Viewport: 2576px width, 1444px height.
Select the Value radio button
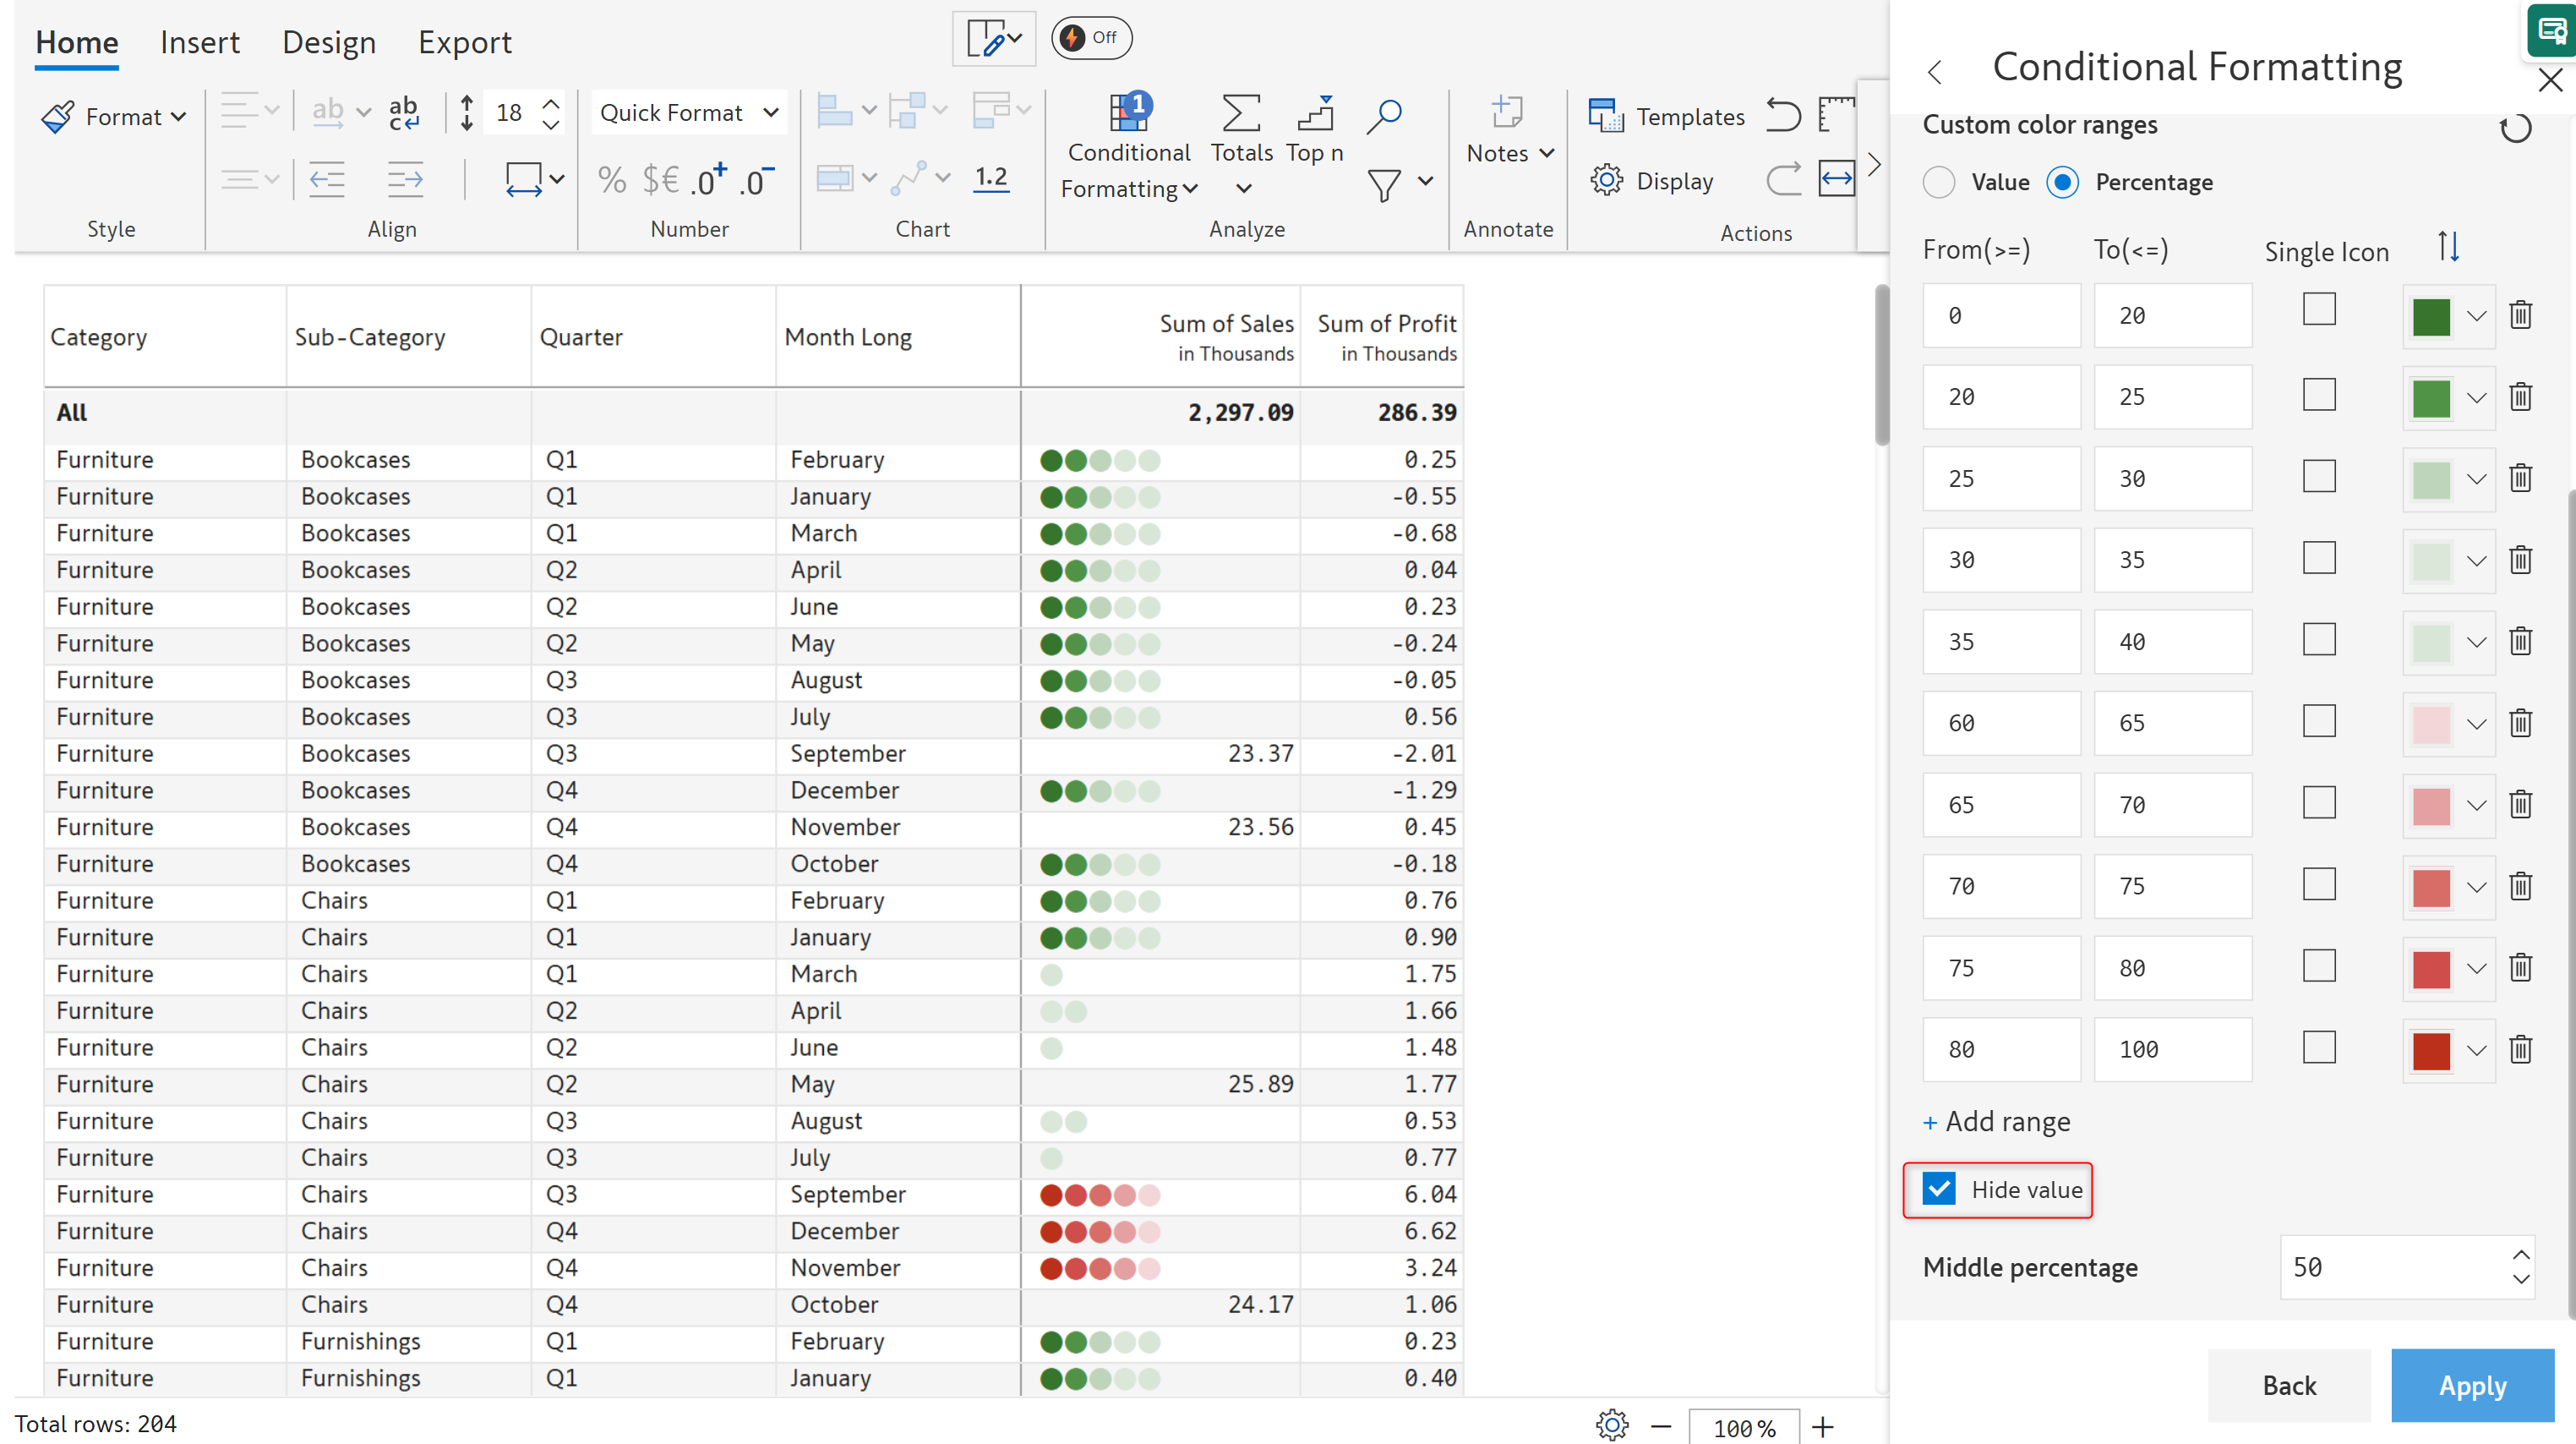(x=1939, y=182)
